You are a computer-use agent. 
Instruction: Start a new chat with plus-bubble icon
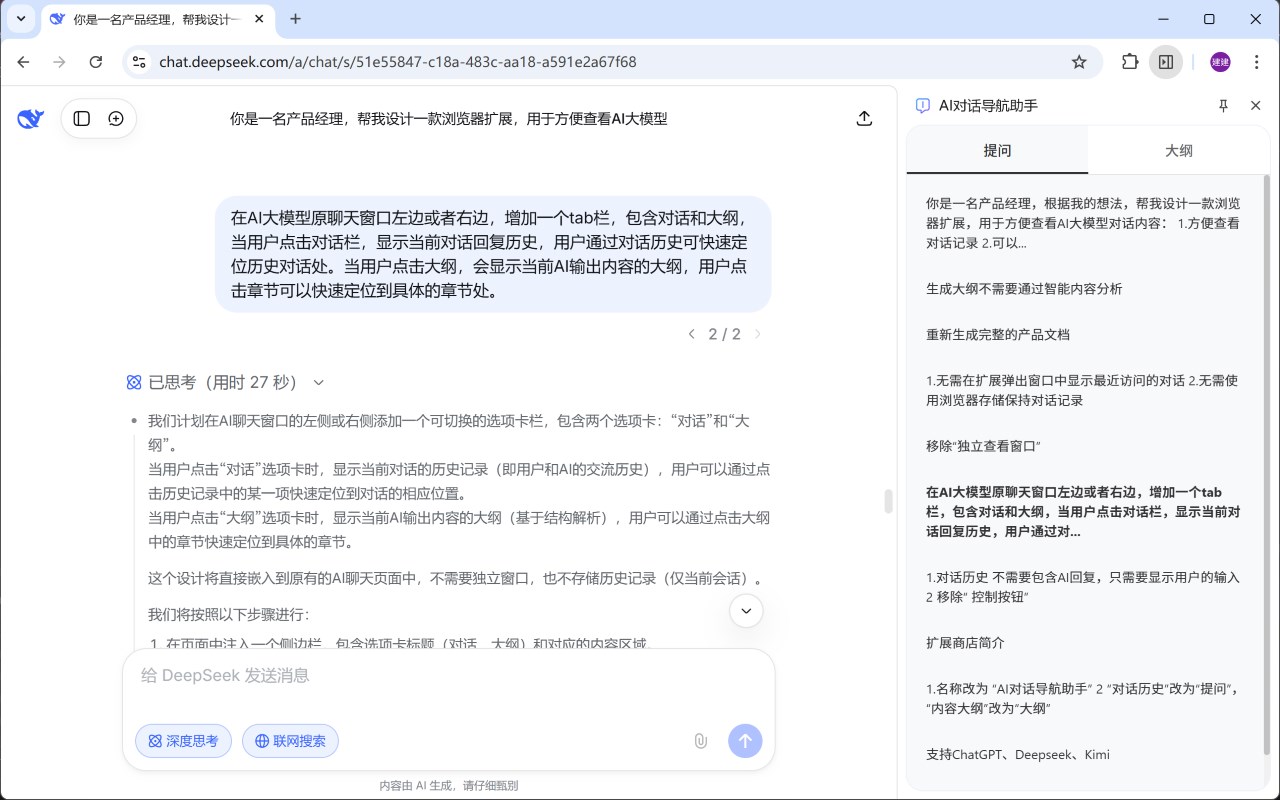116,119
